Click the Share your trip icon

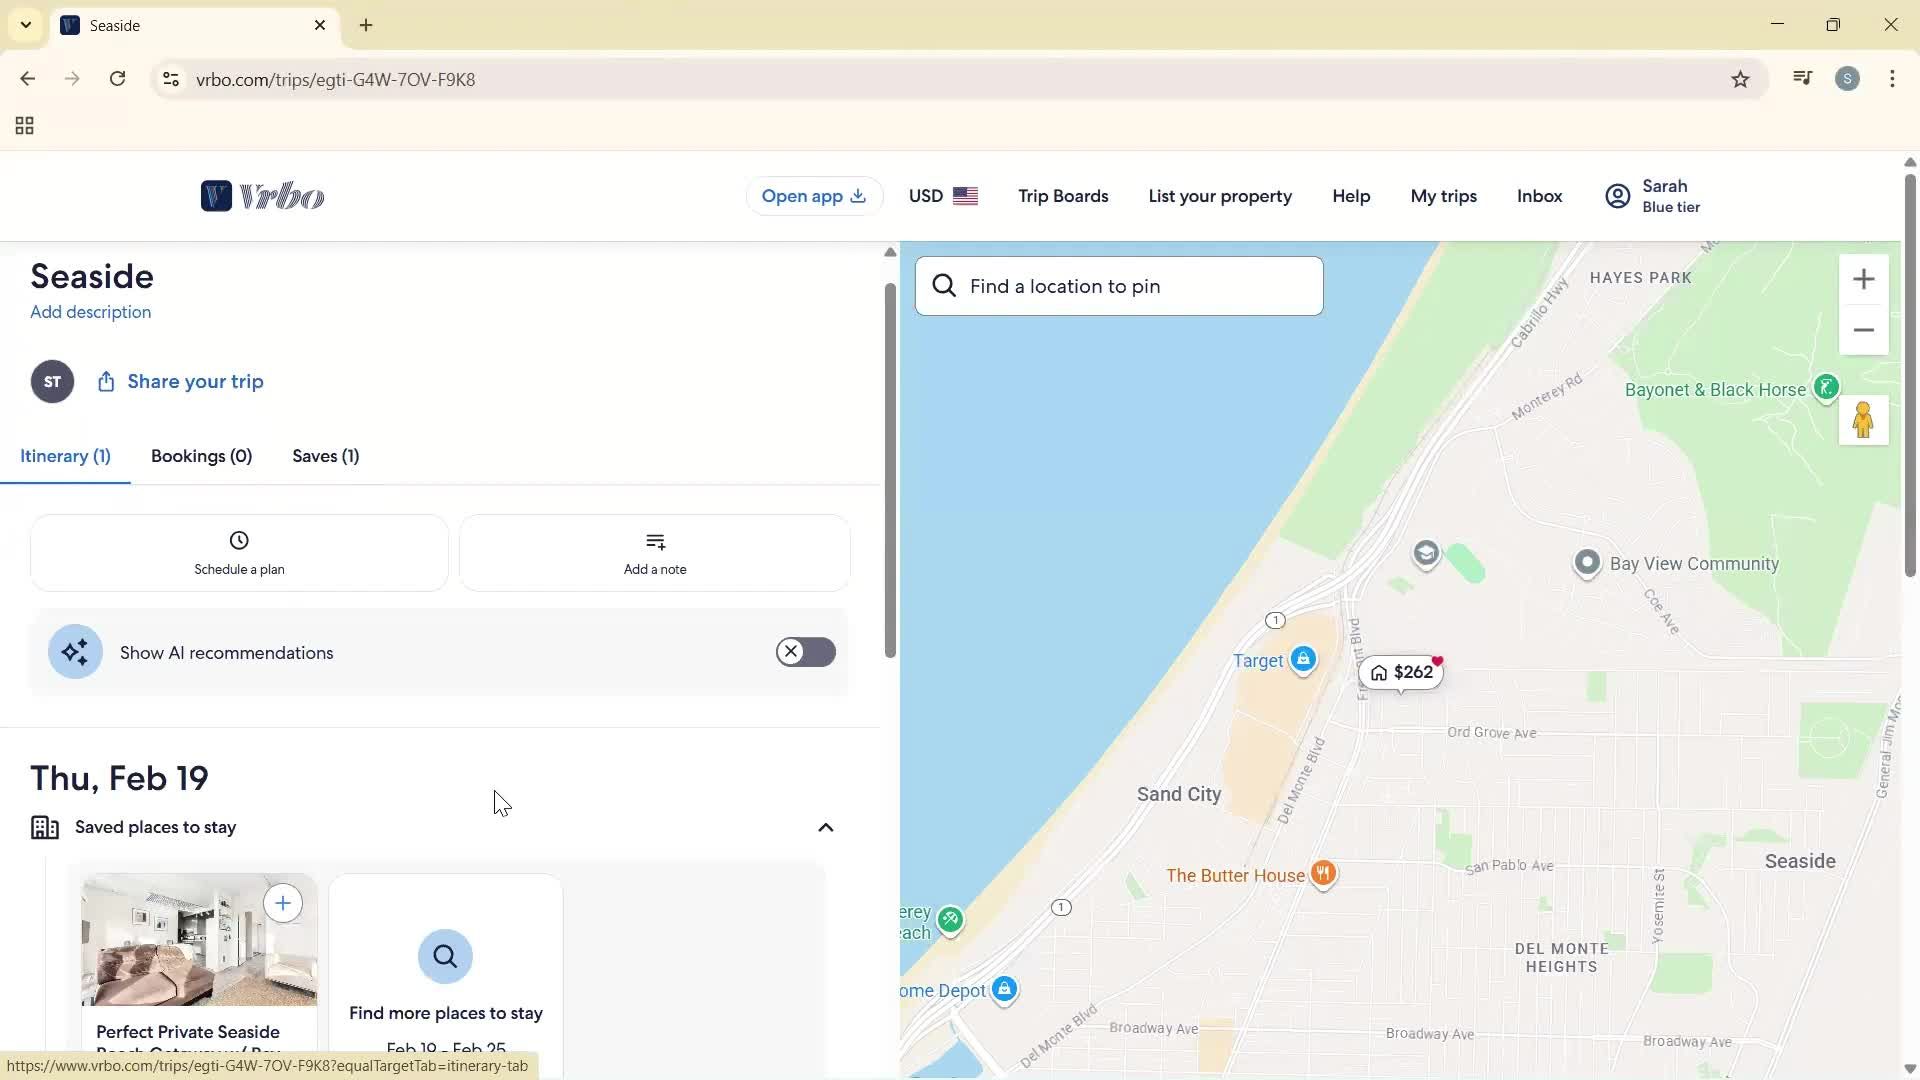pyautogui.click(x=106, y=381)
